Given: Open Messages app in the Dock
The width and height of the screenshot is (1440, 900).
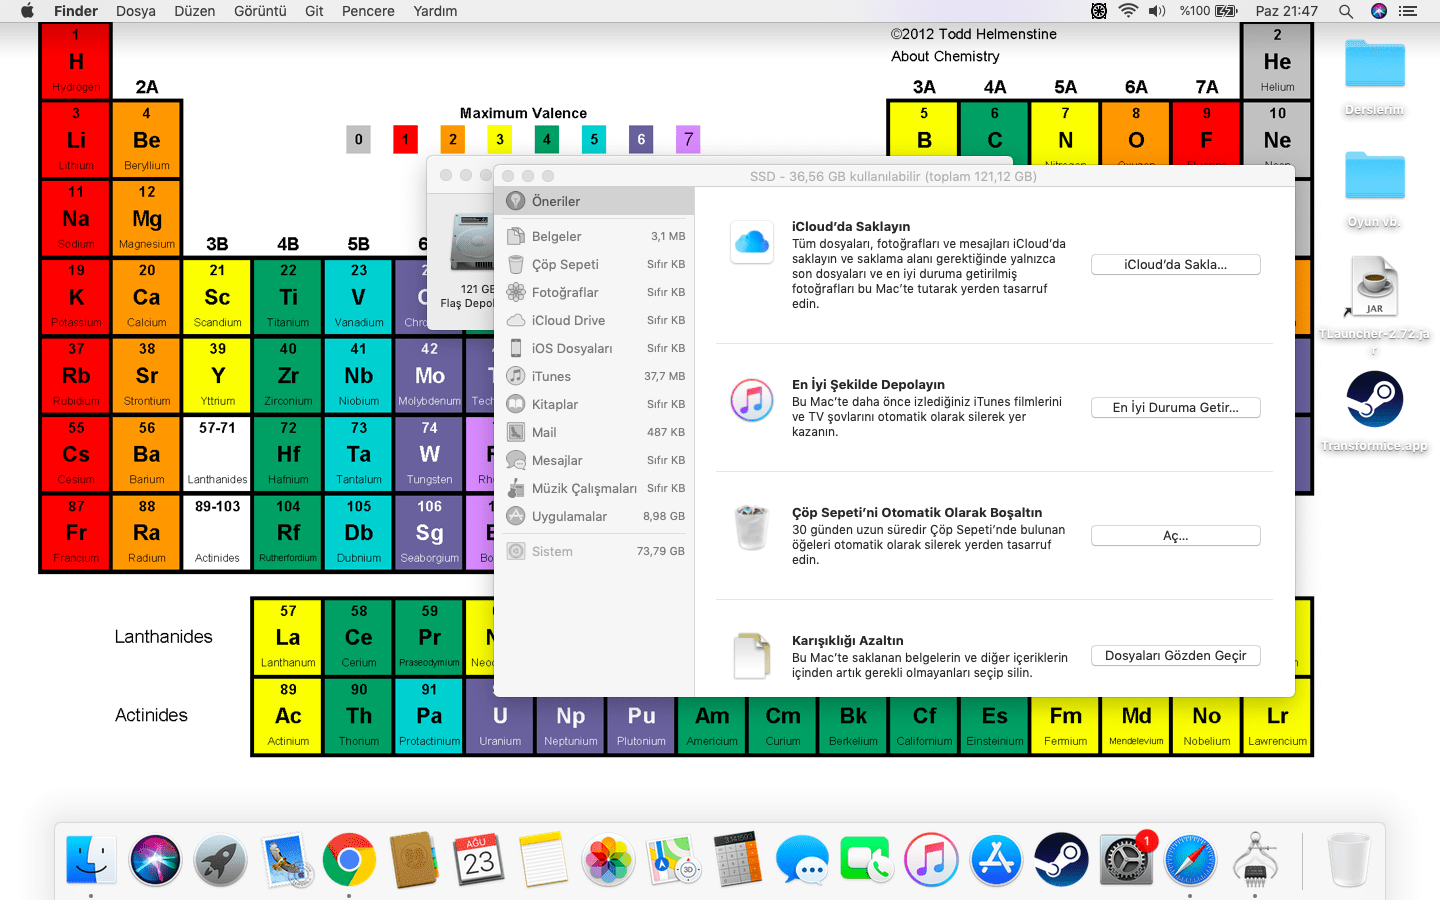Looking at the screenshot, I should pos(802,859).
